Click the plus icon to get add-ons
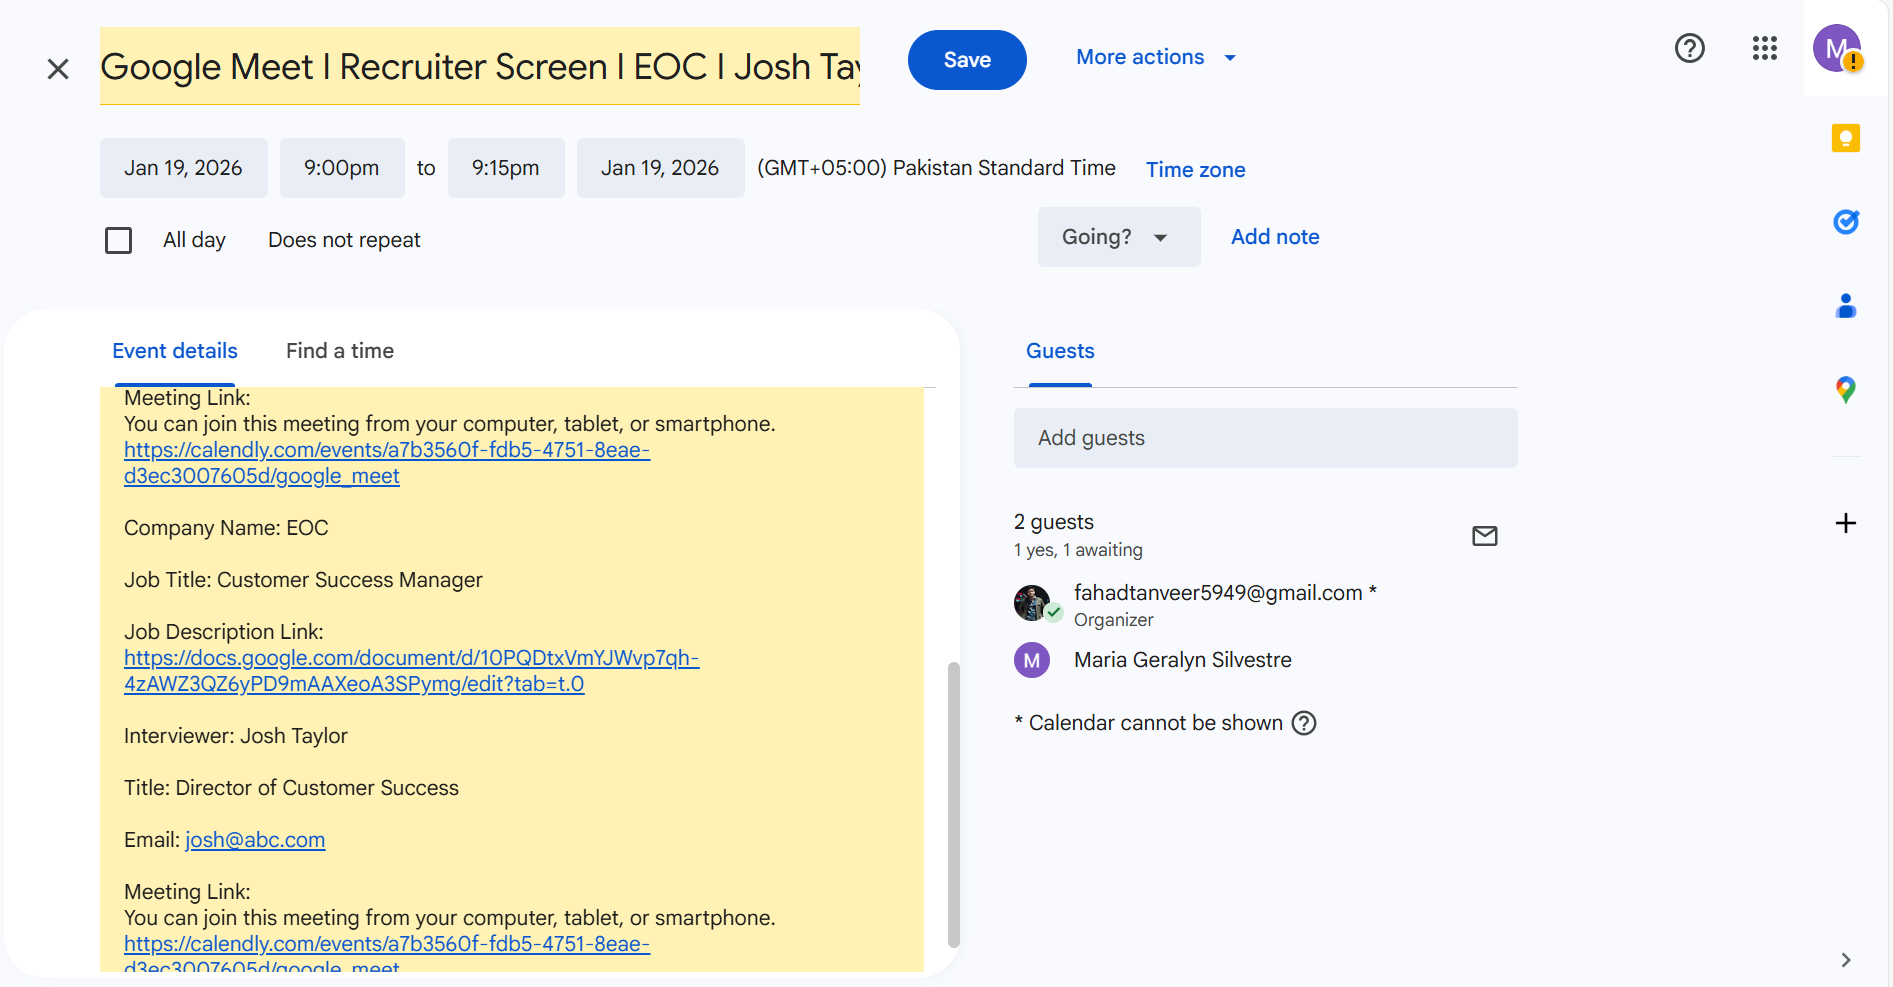Viewport: 1893px width, 987px height. point(1846,523)
